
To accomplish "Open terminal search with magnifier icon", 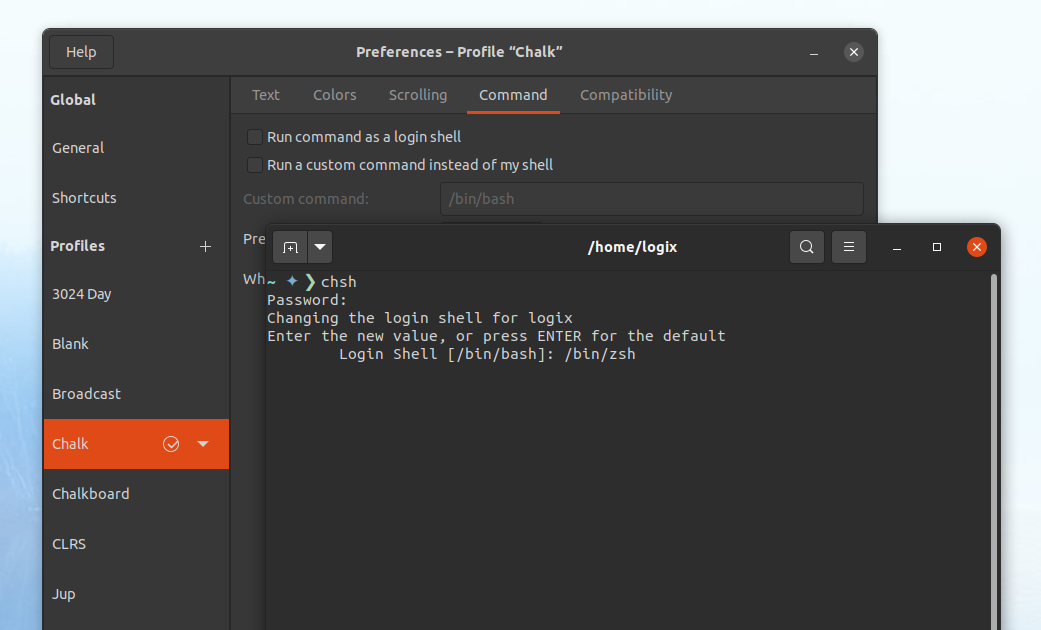I will (807, 247).
